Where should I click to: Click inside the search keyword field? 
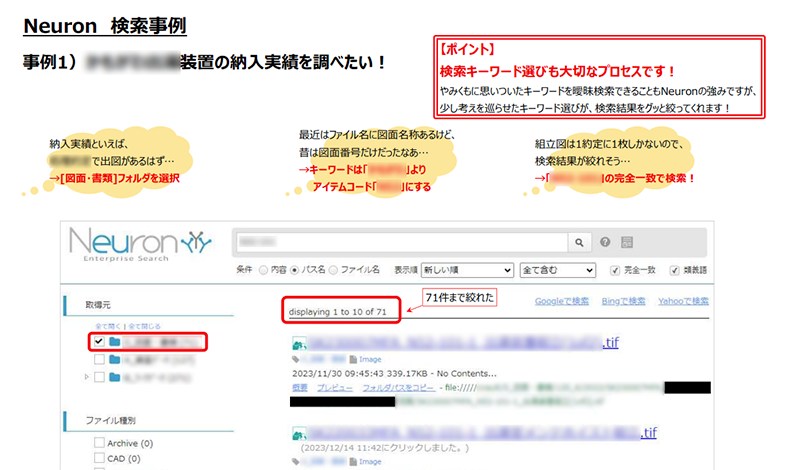[402, 242]
